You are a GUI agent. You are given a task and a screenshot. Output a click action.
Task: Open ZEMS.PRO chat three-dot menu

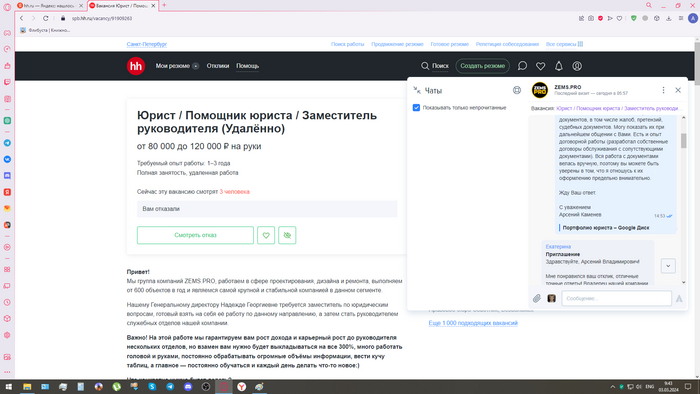[663, 90]
